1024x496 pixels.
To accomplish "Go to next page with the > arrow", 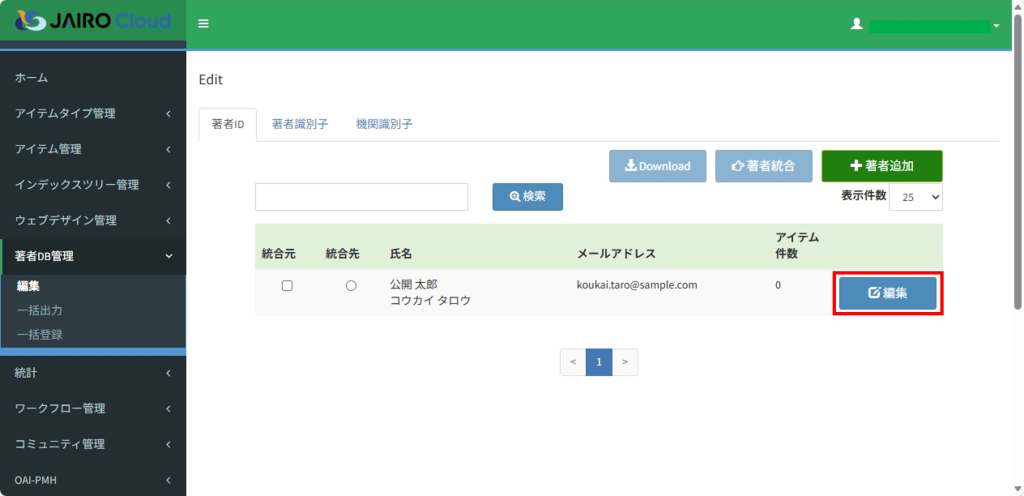I will coord(624,362).
